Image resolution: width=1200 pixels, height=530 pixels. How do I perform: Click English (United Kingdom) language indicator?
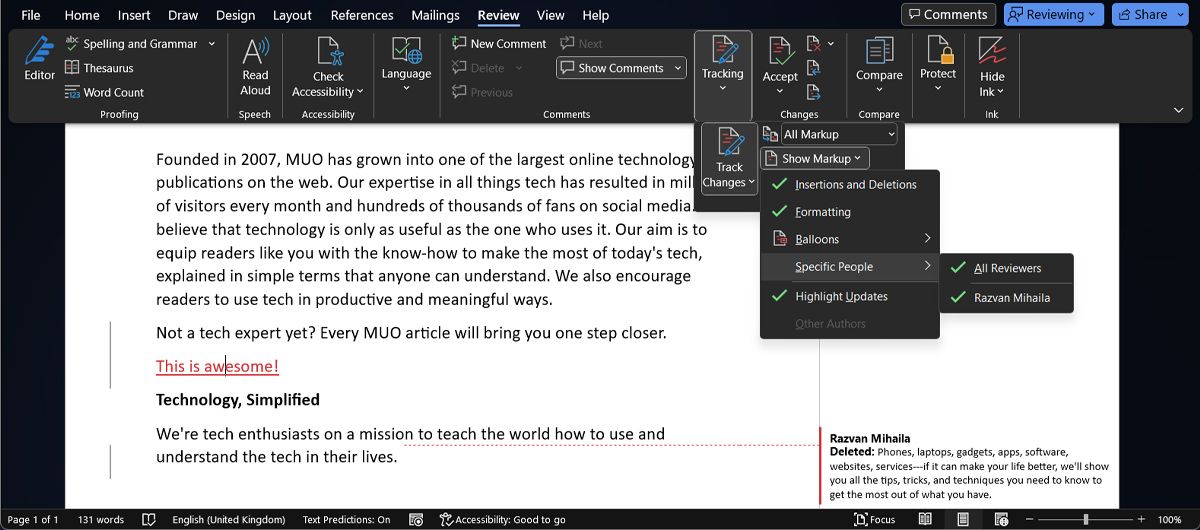pos(229,520)
